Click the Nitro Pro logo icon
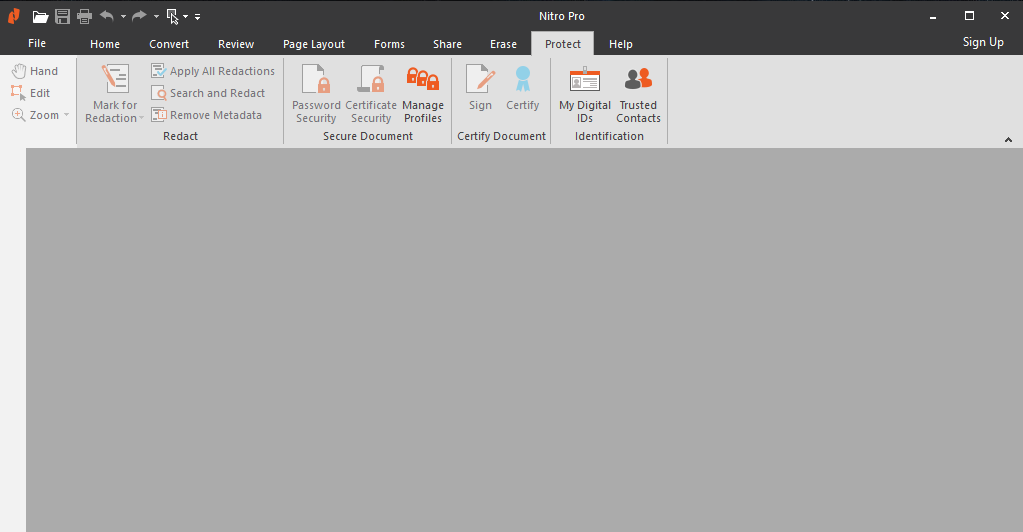This screenshot has height=532, width=1023. tap(14, 16)
